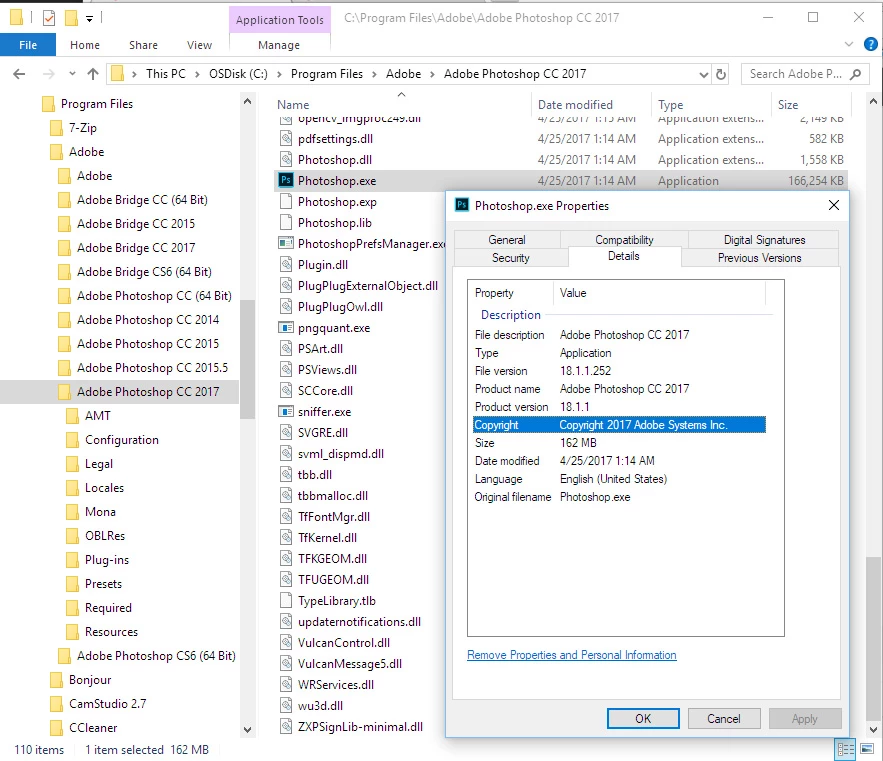Click navigation pane scroll down arrow

point(247,729)
